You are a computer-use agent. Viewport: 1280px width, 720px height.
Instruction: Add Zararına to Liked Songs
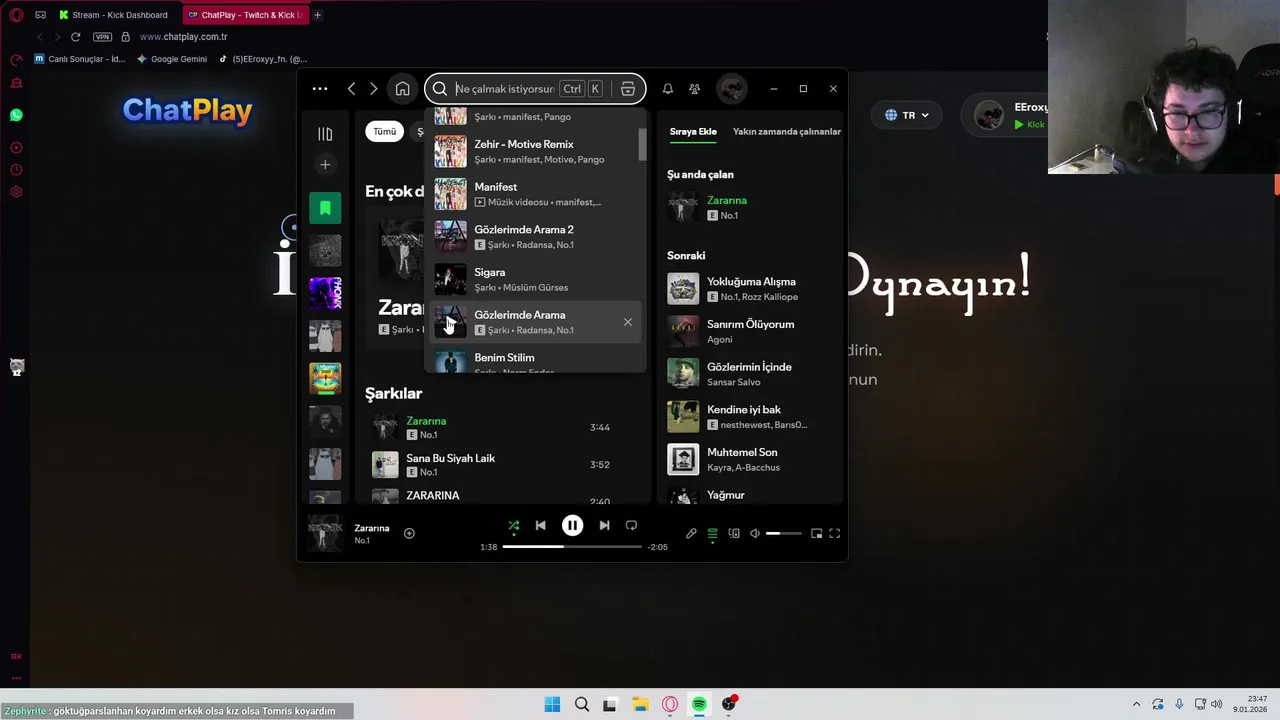(409, 534)
